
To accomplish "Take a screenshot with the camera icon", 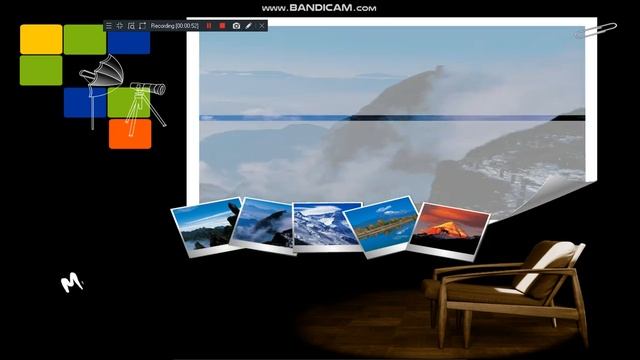I will click(x=236, y=26).
